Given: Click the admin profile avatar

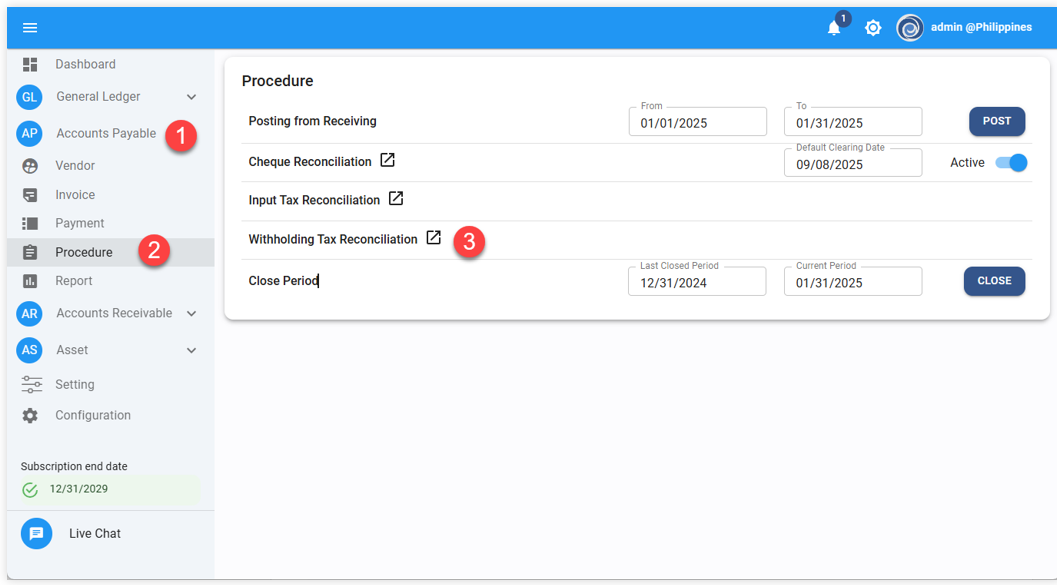Looking at the screenshot, I should 909,28.
